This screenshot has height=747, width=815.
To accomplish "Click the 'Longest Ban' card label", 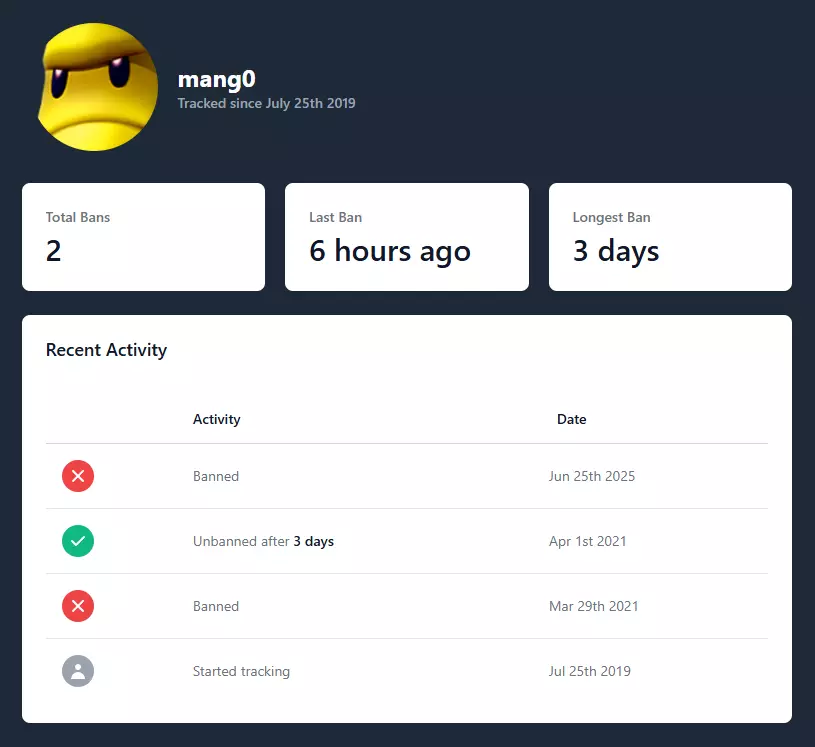I will [x=612, y=217].
